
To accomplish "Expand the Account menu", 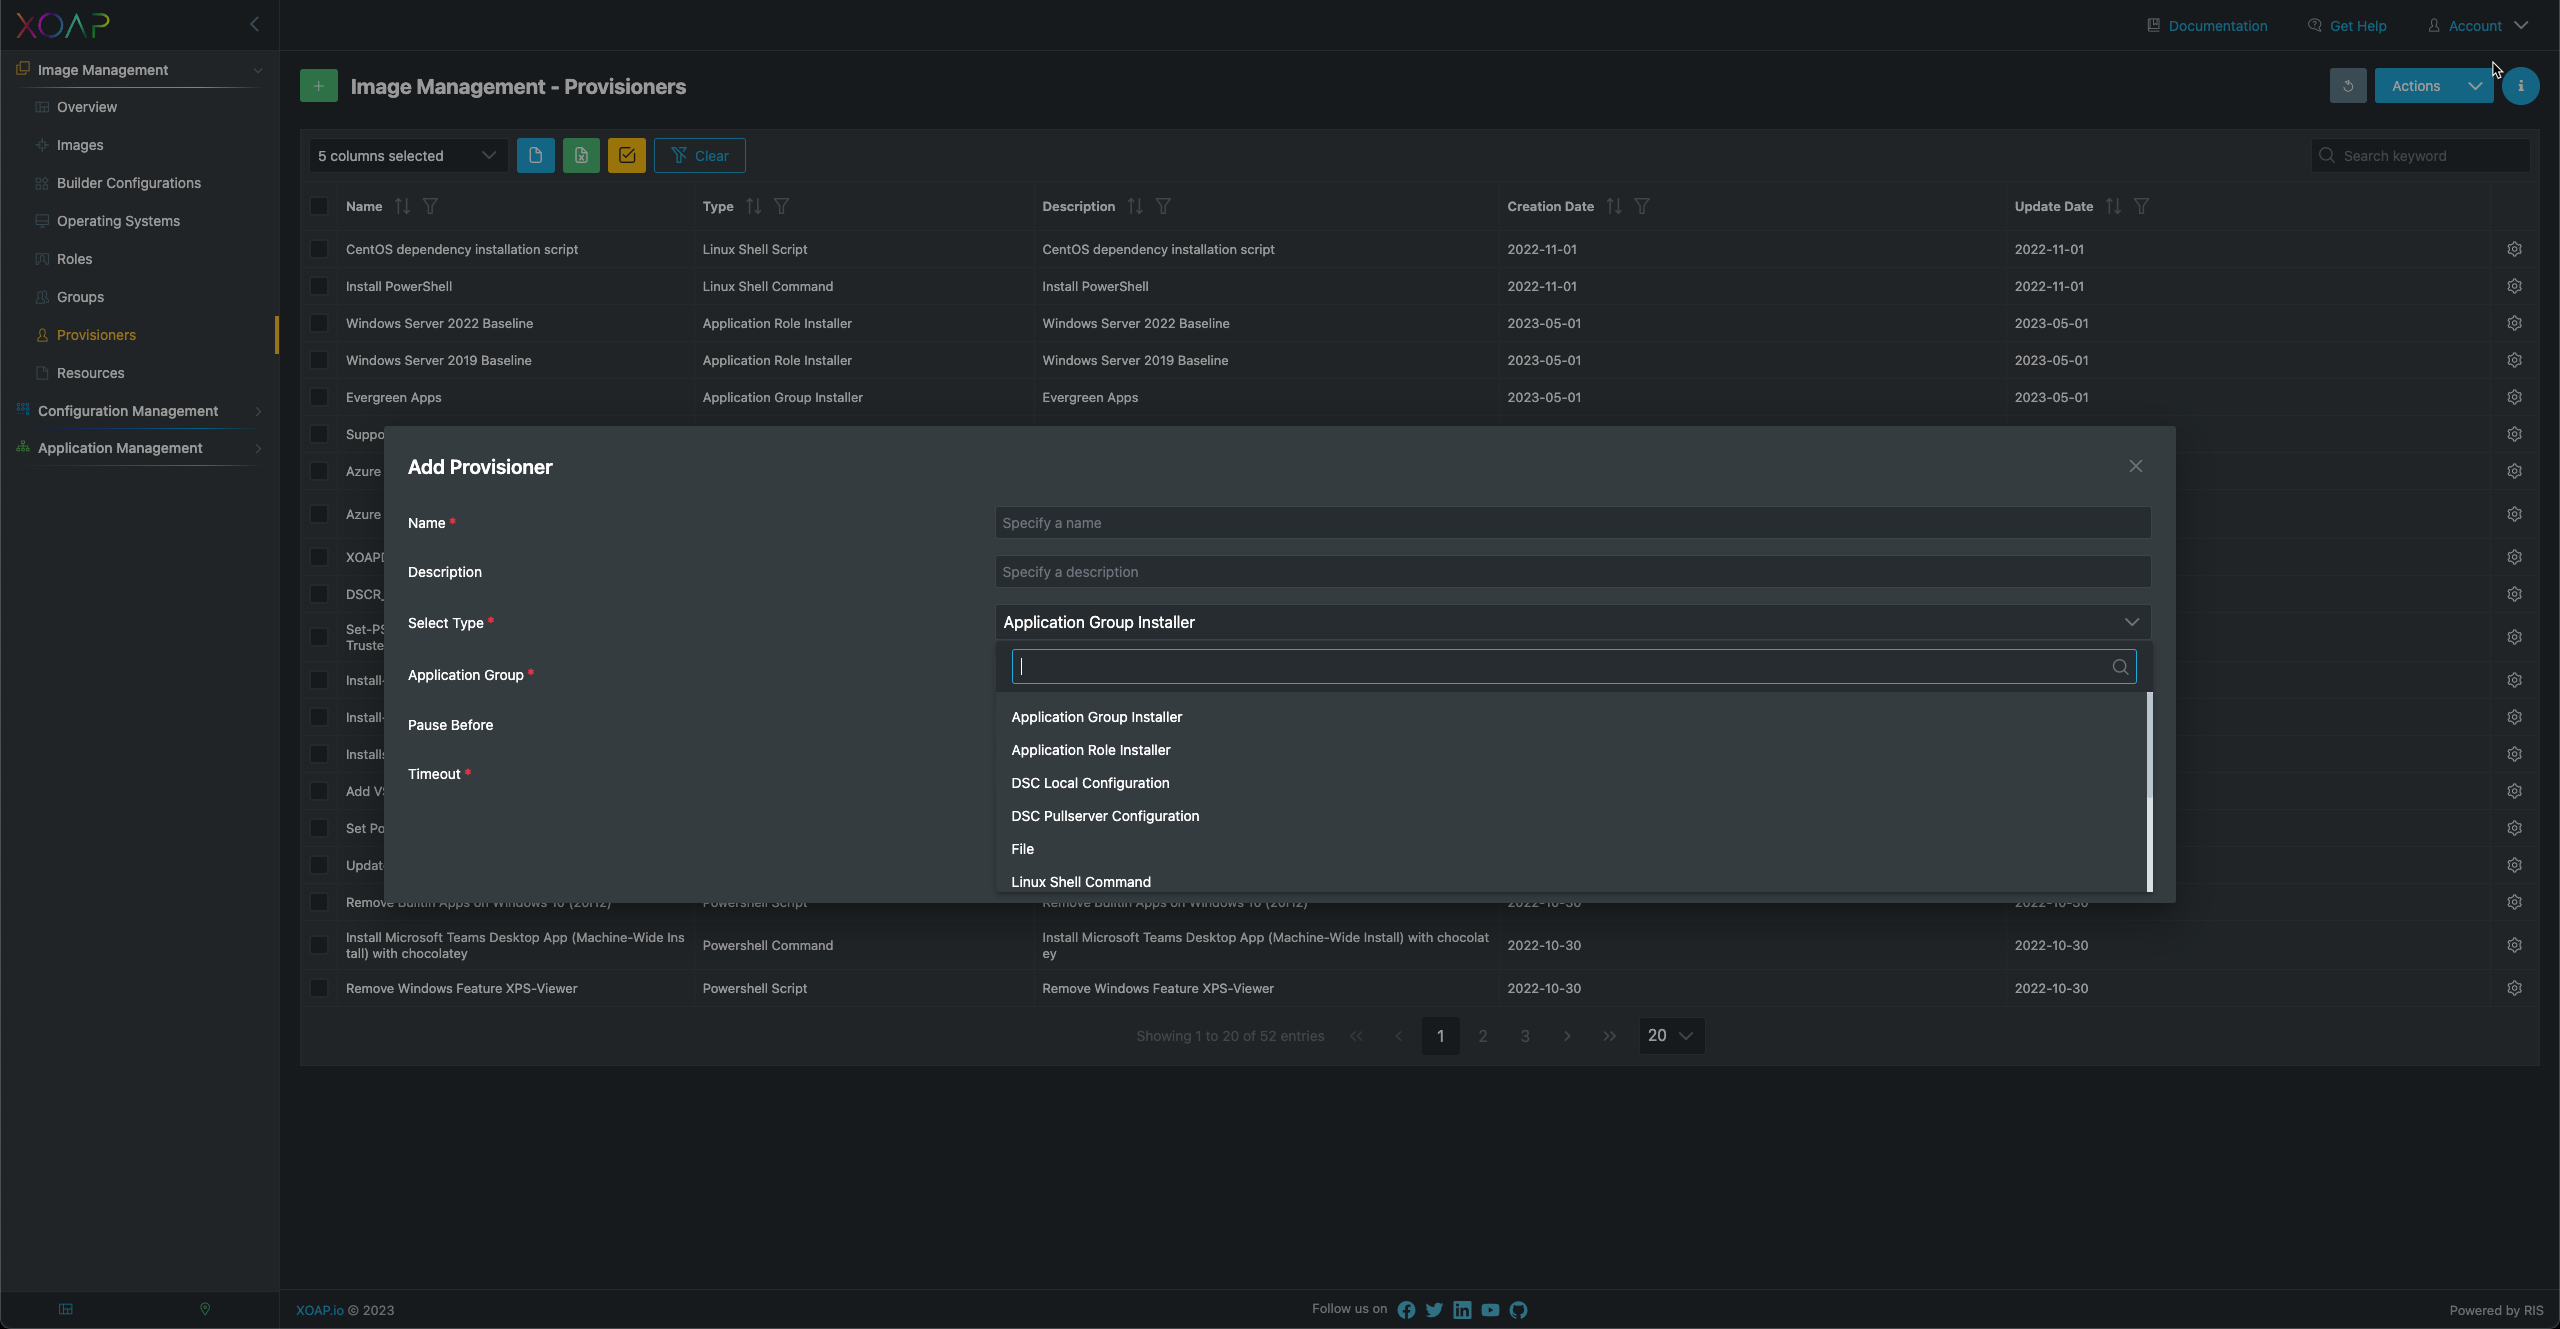I will [2477, 26].
